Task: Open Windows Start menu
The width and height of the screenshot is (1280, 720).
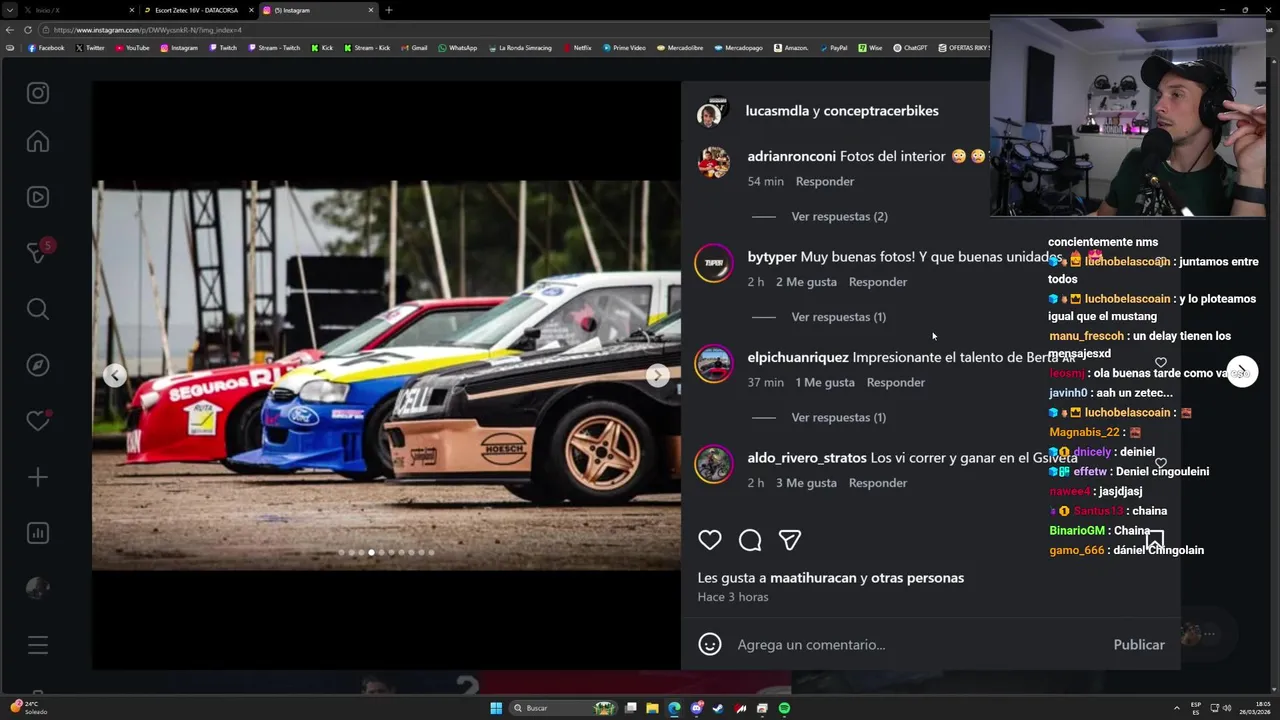Action: (x=496, y=708)
